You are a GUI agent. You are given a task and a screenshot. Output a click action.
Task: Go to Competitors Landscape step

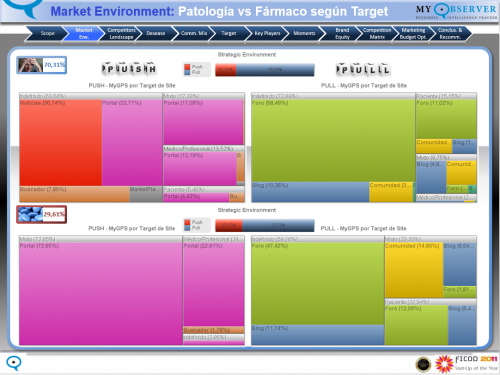point(121,33)
